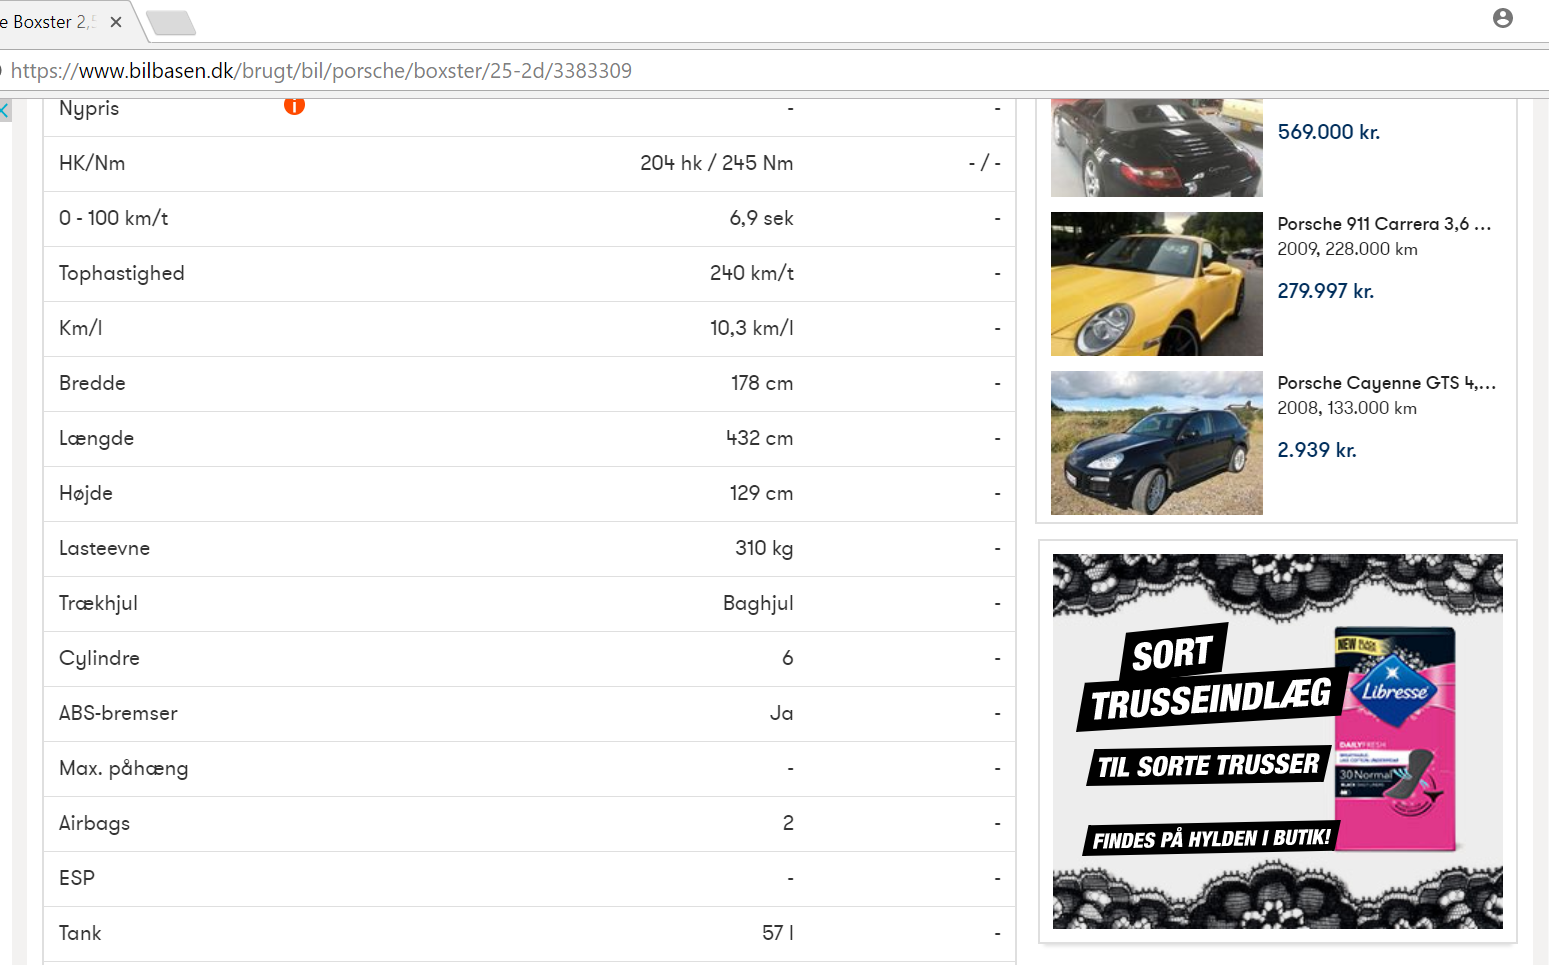1549x965 pixels.
Task: Select the Cylindre specification row
Action: click(529, 659)
